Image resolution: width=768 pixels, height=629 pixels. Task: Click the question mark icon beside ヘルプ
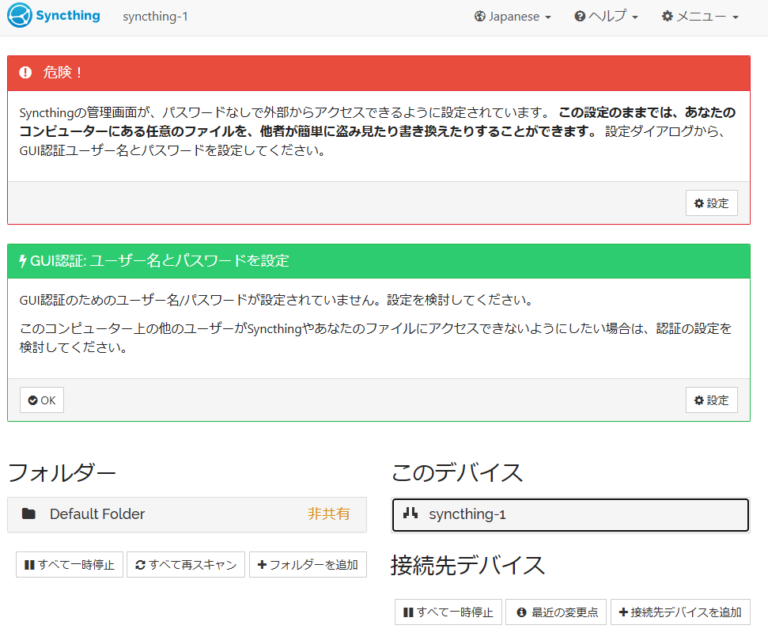[x=580, y=17]
